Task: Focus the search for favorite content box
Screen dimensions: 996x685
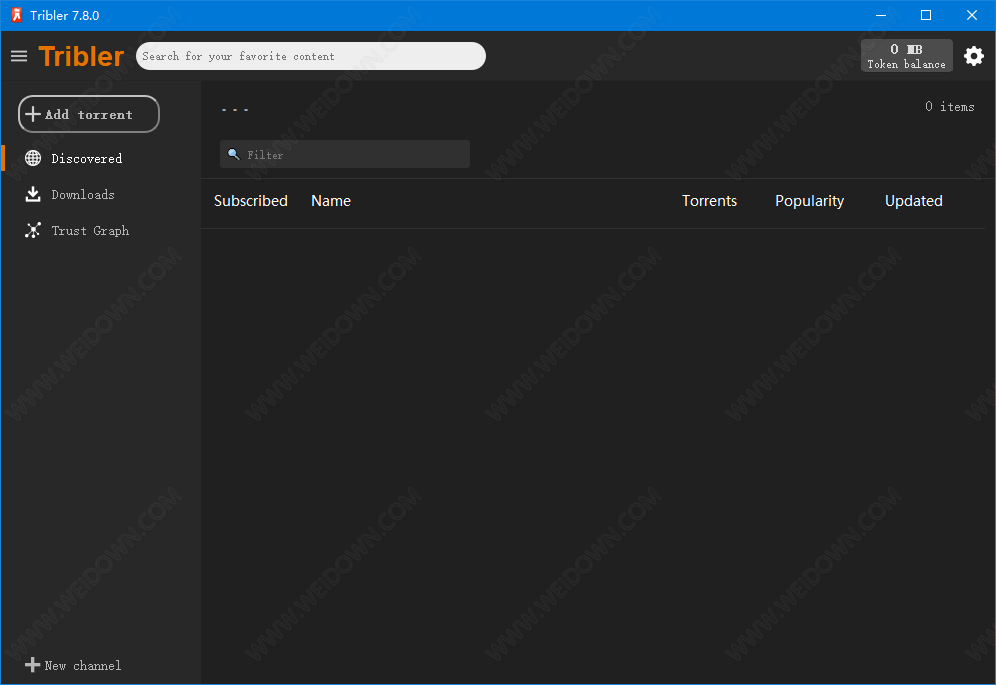Action: [x=311, y=56]
